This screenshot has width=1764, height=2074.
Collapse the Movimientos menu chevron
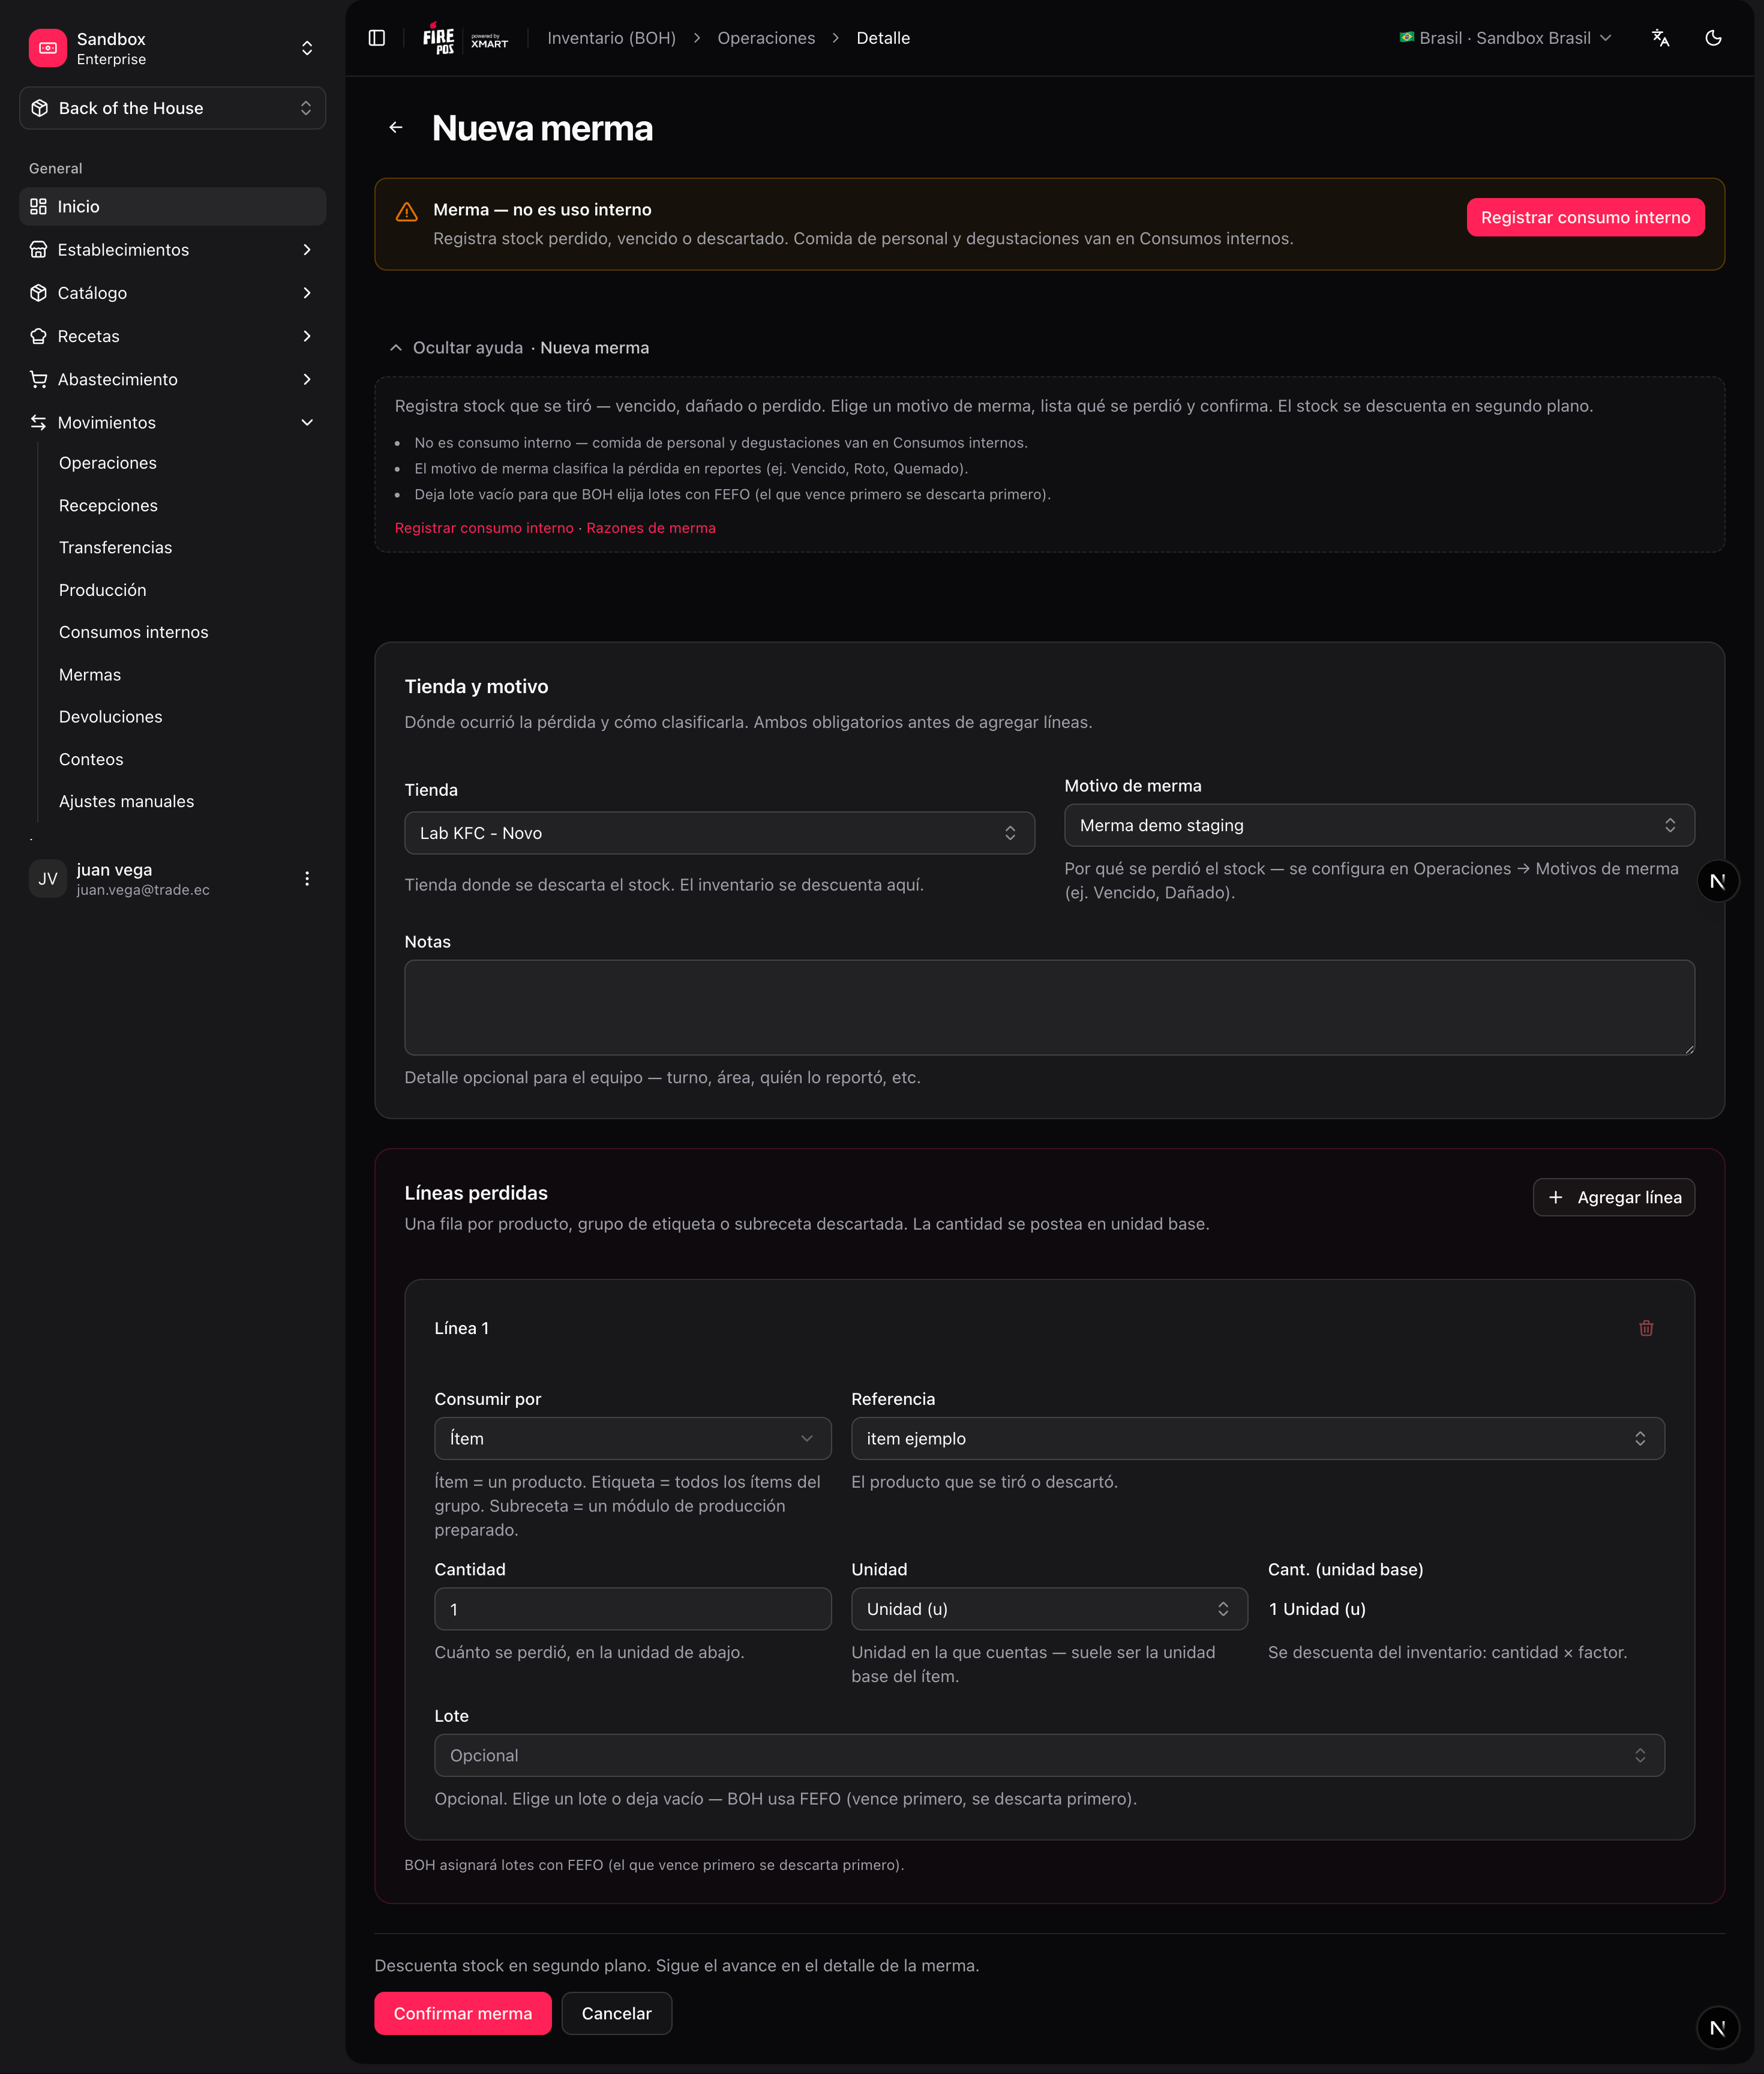307,422
